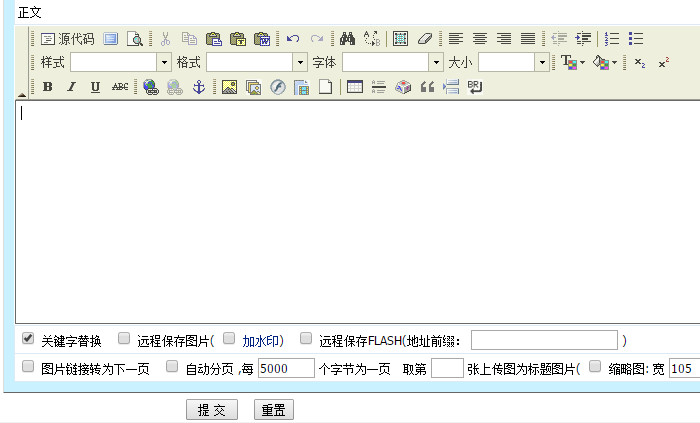Open the 大小 size dropdown
The image size is (700, 423).
pyautogui.click(x=542, y=62)
